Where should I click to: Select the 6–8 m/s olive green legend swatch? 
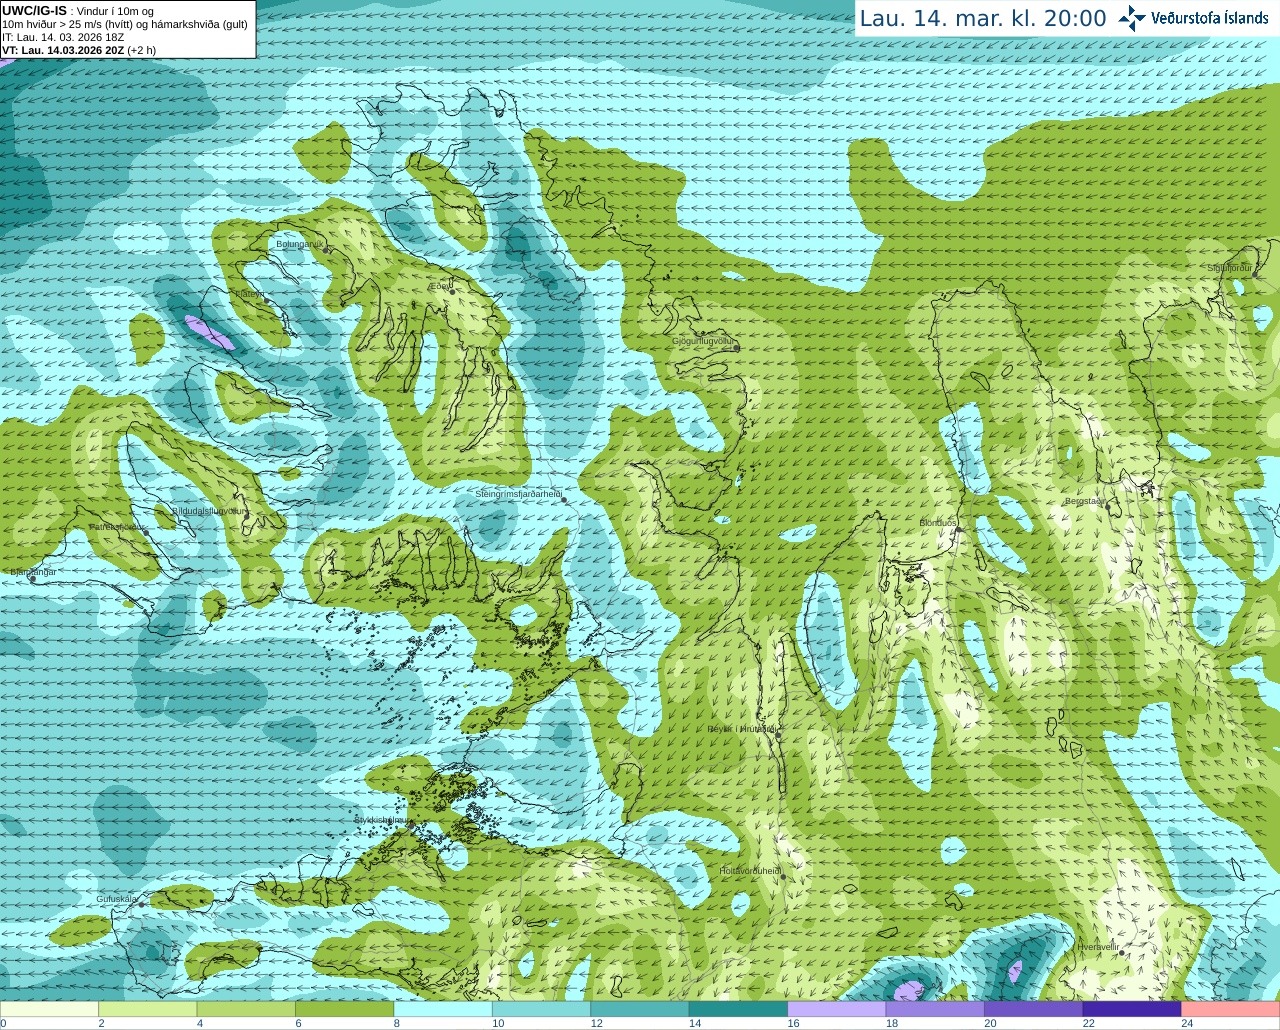(x=345, y=1009)
